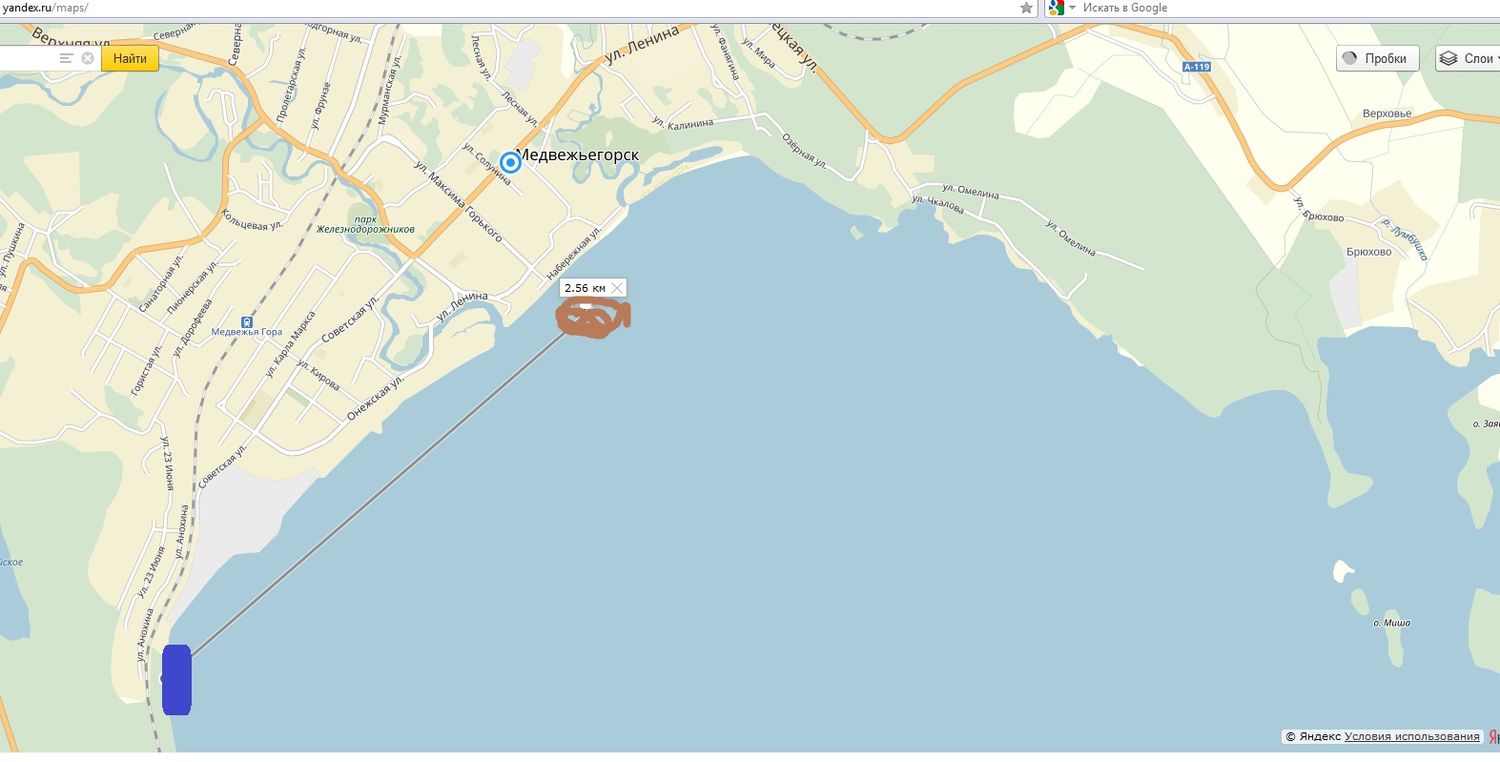This screenshot has height=762, width=1500.
Task: Click the парк Железнодорожников label
Action: coord(365,223)
